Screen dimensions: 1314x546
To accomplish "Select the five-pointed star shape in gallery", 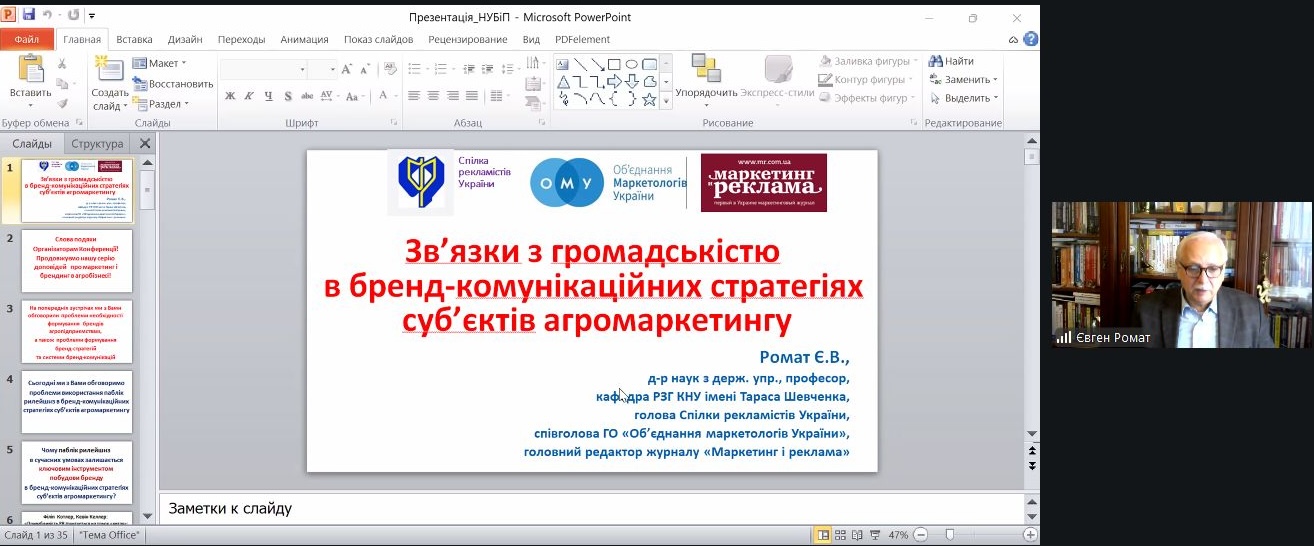I will click(x=648, y=99).
